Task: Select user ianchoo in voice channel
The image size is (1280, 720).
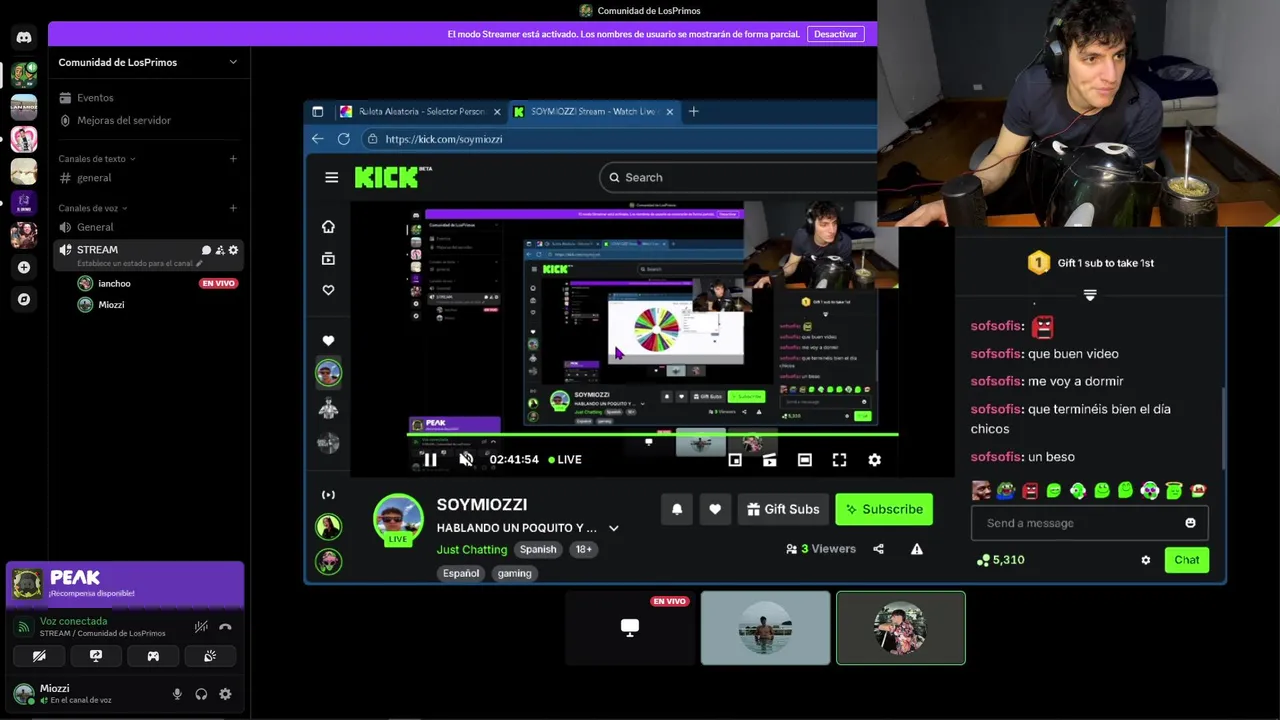Action: [114, 283]
